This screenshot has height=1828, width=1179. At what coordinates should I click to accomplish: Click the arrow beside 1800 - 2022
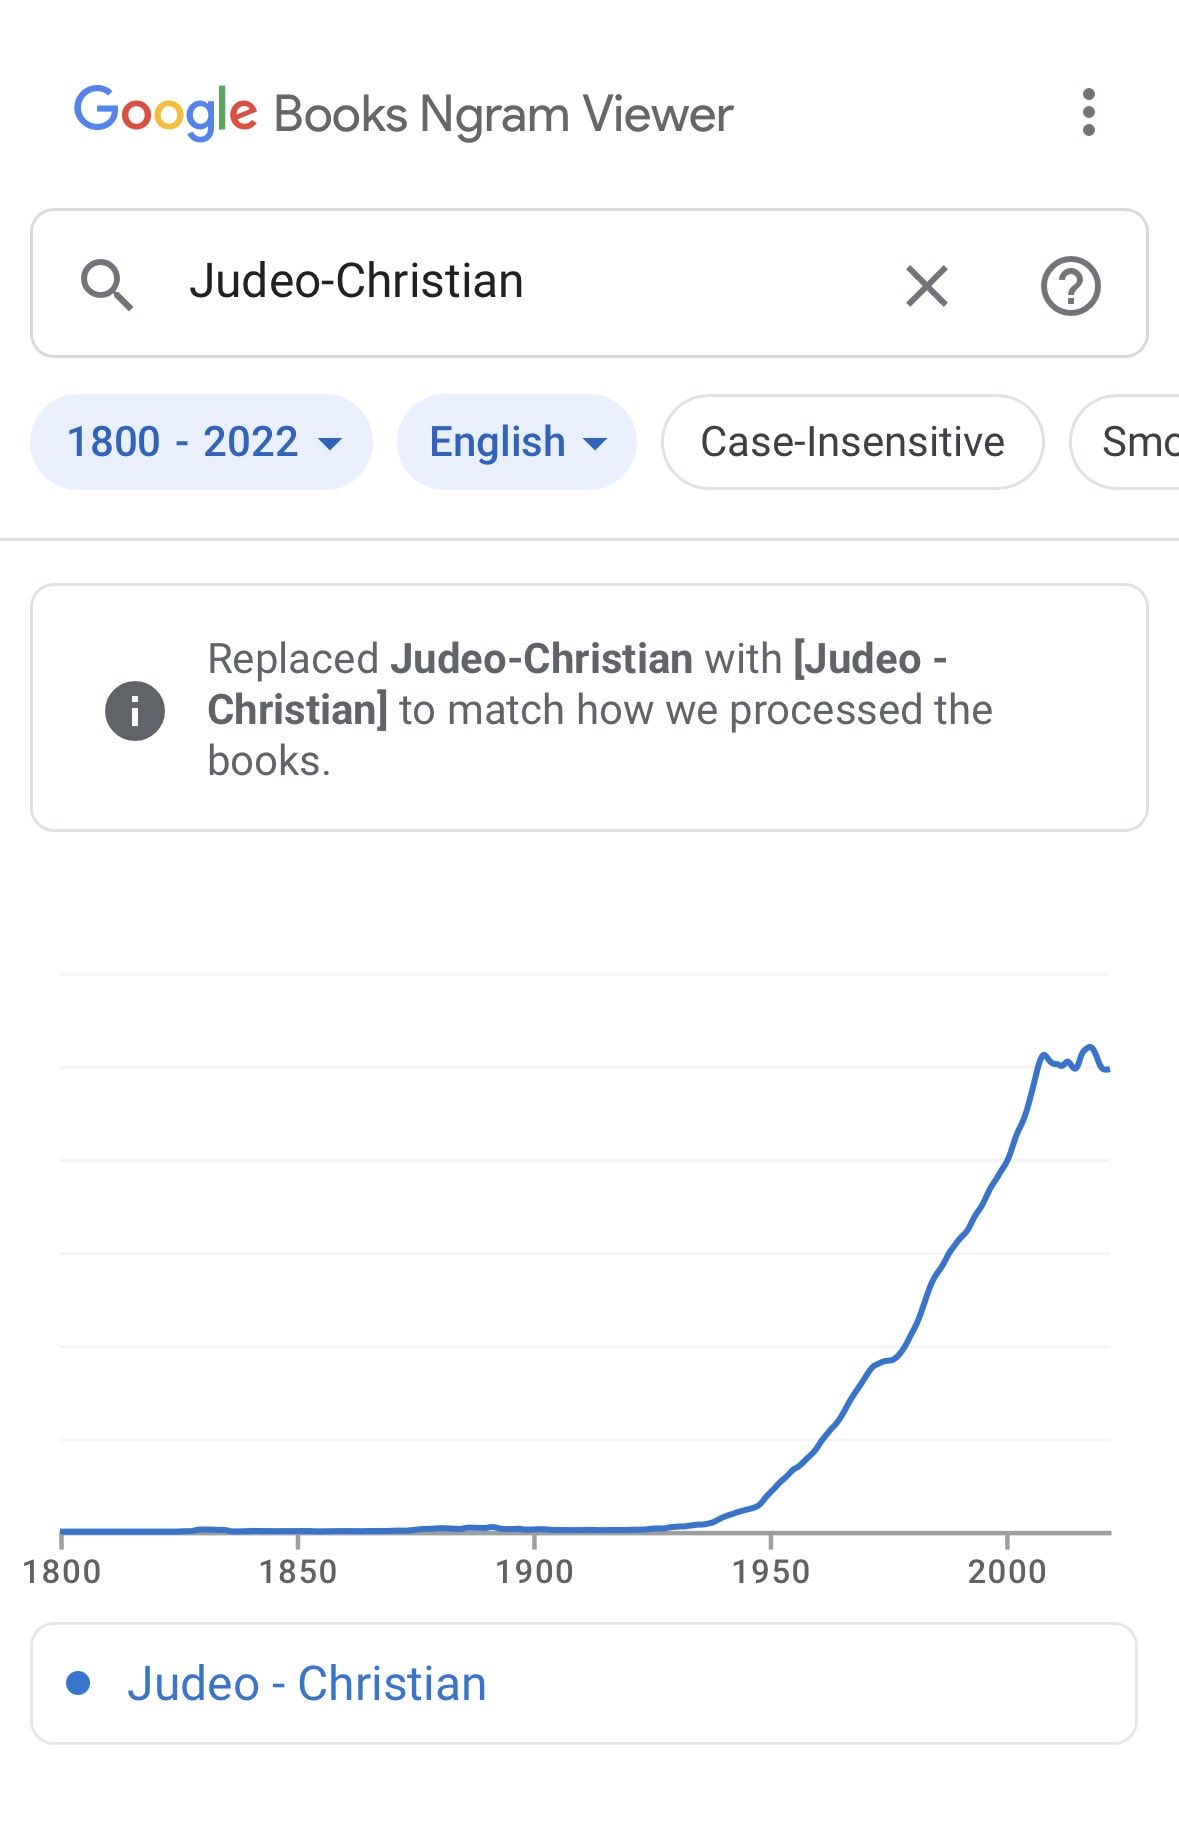(x=329, y=443)
